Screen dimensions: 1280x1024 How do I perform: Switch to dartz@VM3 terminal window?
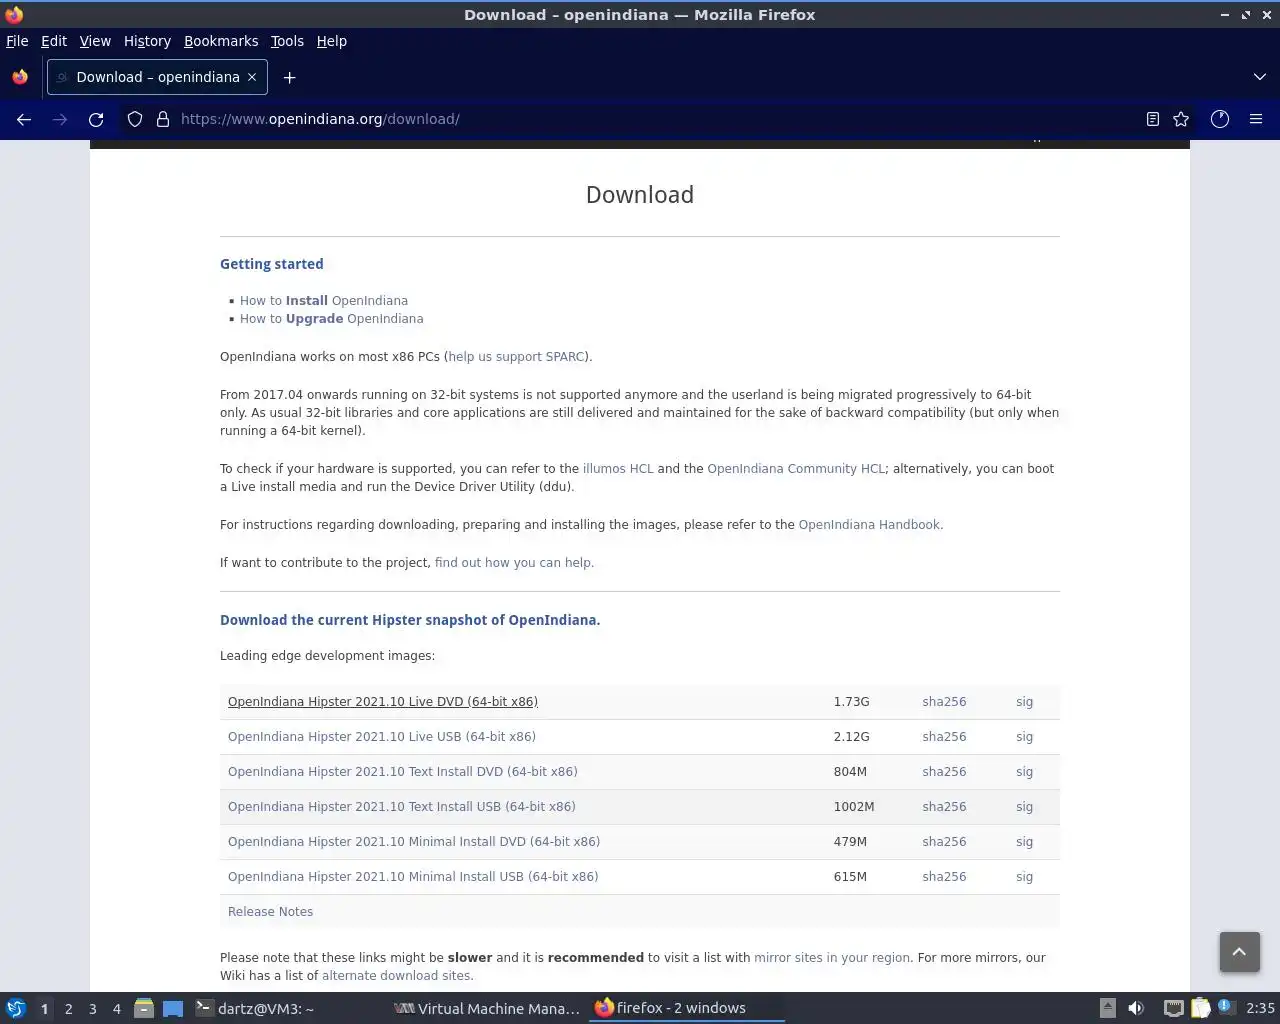(x=288, y=1008)
